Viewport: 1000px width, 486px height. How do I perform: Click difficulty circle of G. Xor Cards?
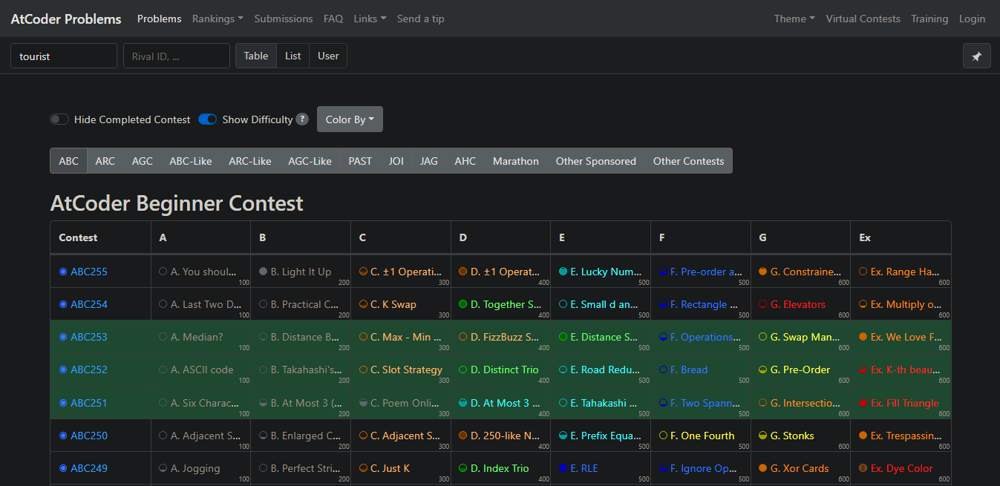point(763,468)
